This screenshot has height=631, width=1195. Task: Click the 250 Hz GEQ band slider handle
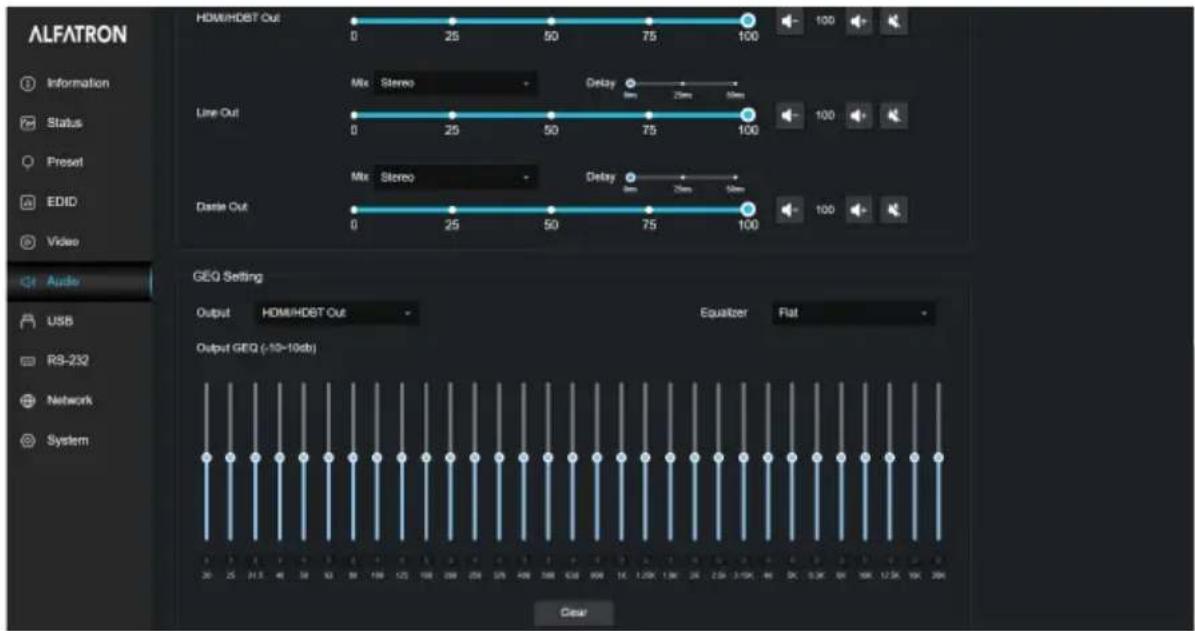474,457
